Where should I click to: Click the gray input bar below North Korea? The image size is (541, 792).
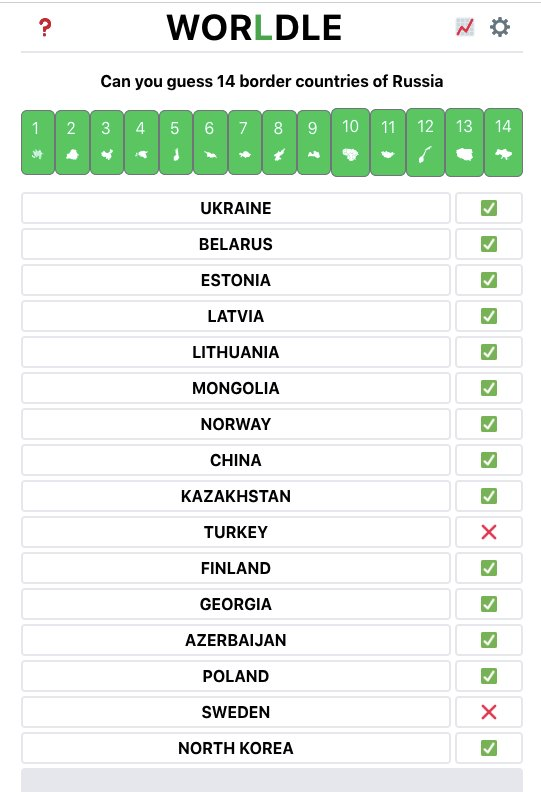coord(272,780)
